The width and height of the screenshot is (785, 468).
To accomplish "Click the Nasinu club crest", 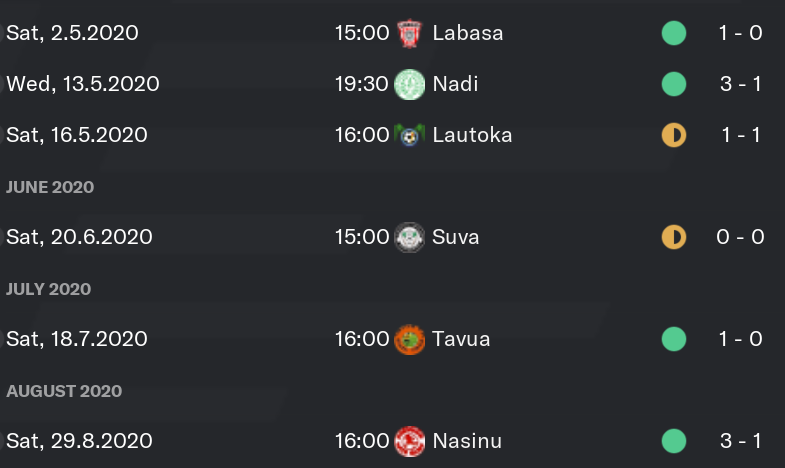I will click(x=410, y=441).
